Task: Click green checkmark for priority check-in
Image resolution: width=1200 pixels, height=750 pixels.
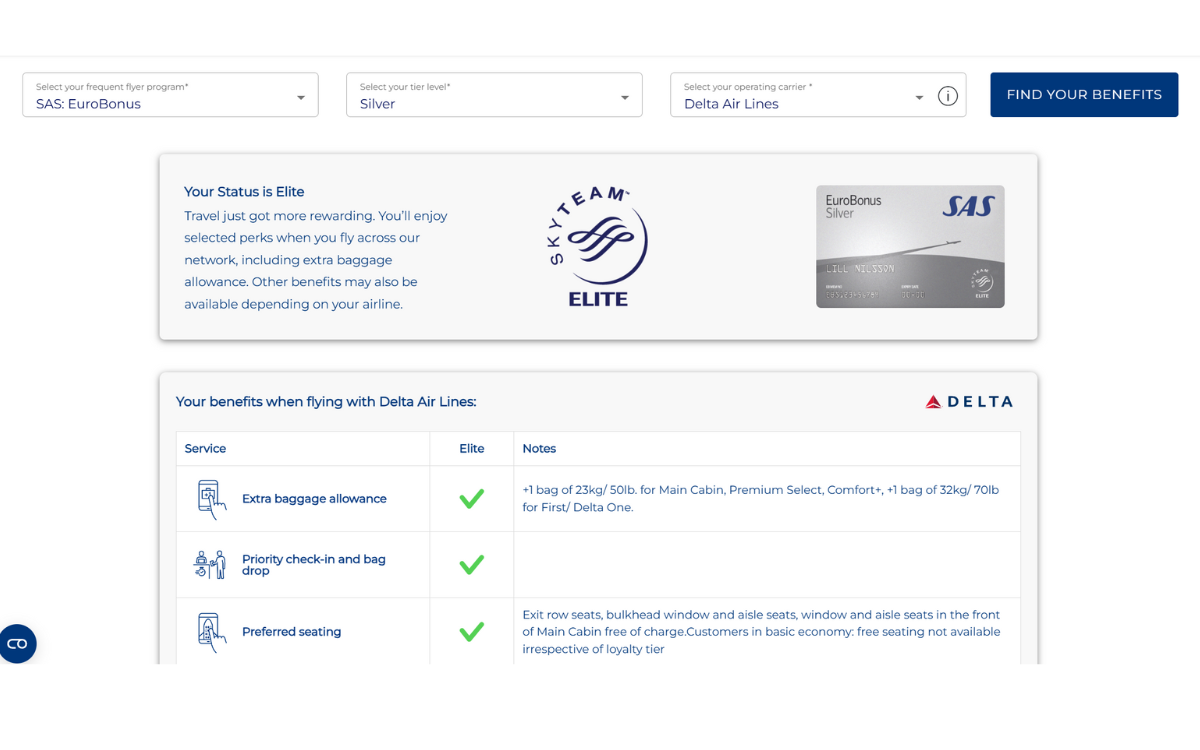Action: tap(471, 565)
